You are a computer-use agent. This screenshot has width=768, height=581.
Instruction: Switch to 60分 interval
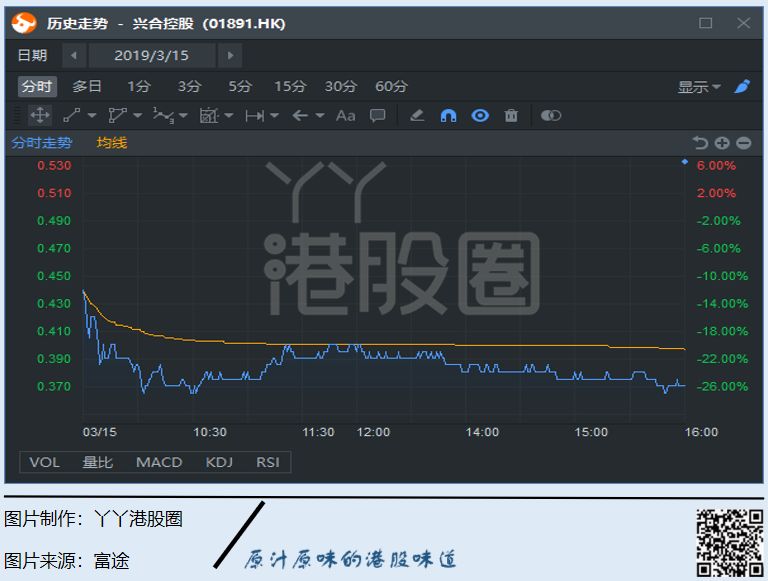point(391,87)
